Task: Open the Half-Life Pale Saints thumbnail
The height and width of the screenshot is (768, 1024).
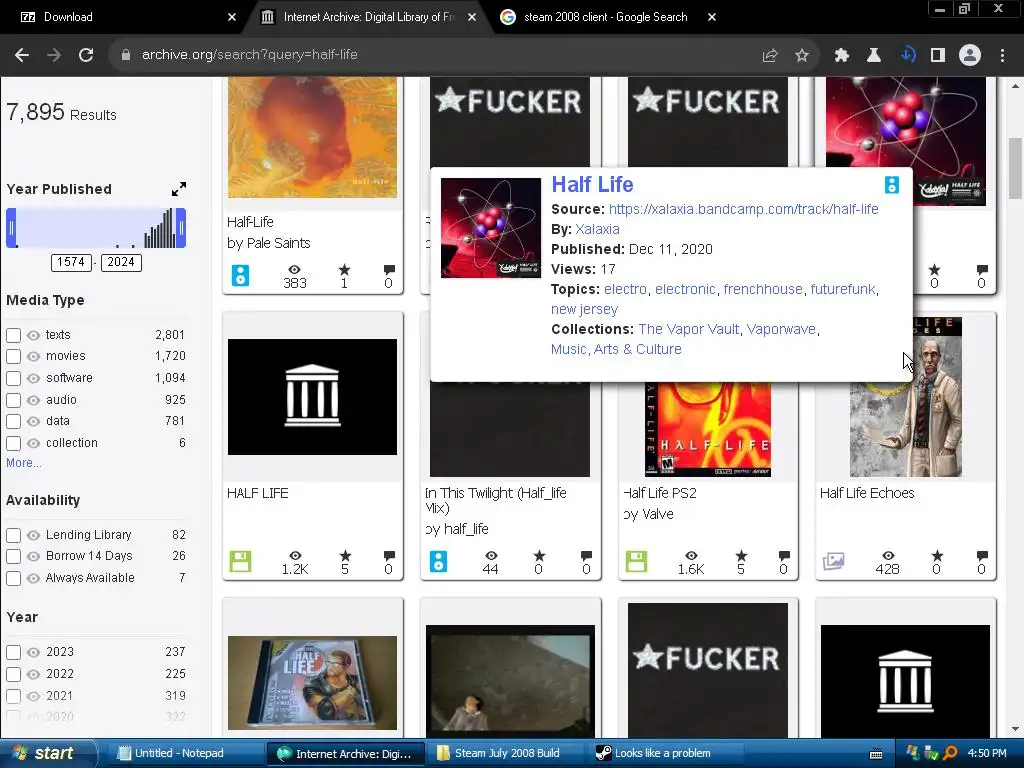Action: click(312, 137)
